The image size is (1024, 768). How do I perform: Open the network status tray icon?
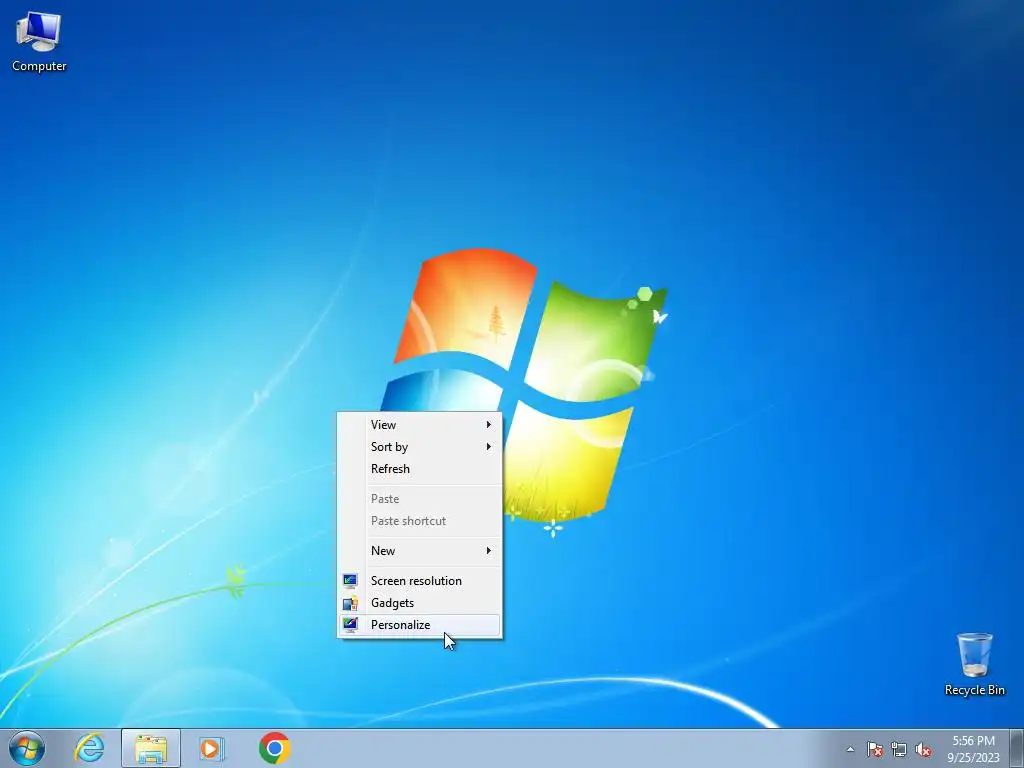[x=899, y=750]
